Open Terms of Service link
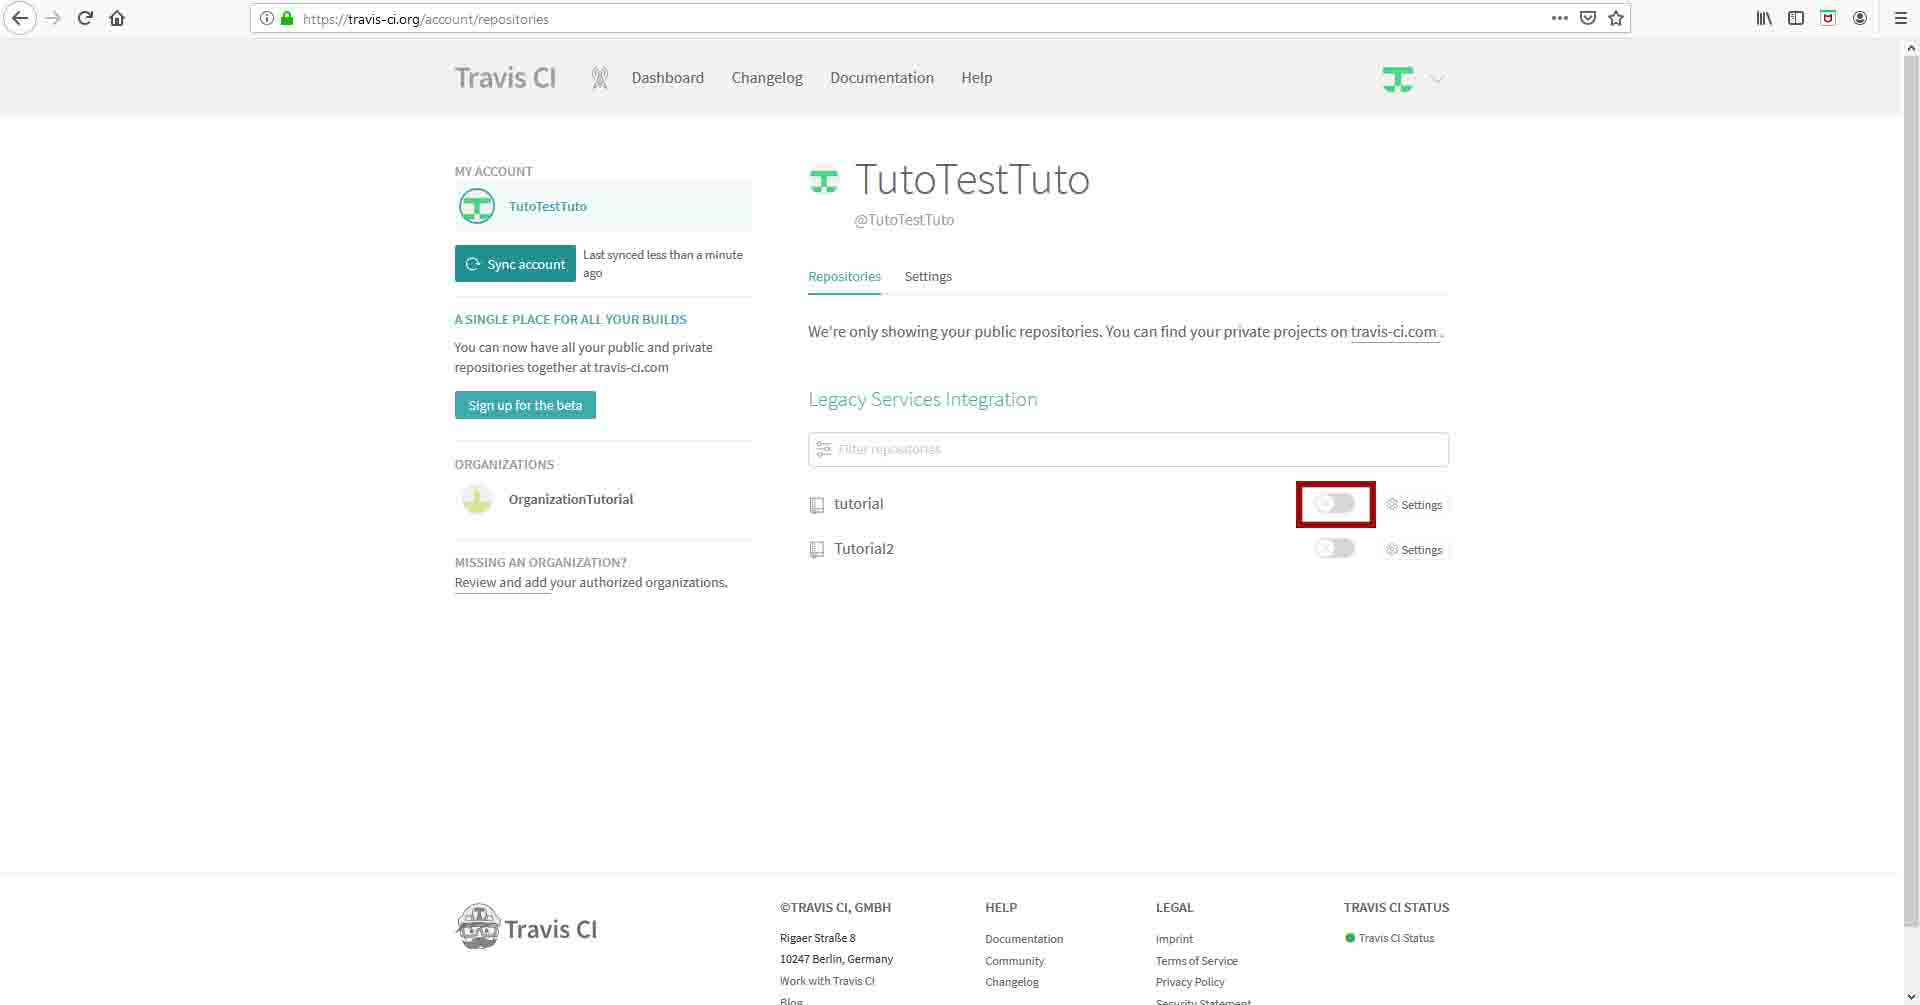1920x1005 pixels. click(x=1196, y=961)
